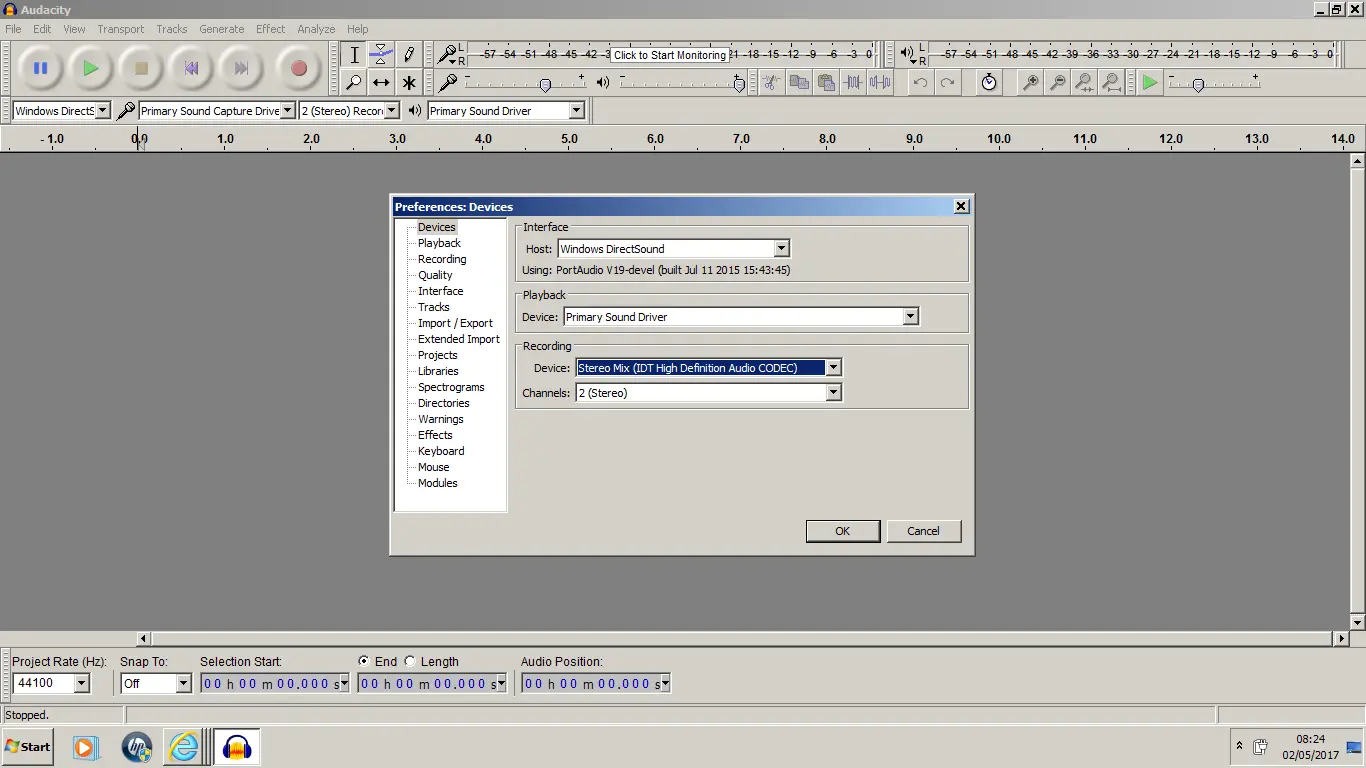The height and width of the screenshot is (768, 1366).
Task: Click the Stop transport button
Action: [141, 68]
